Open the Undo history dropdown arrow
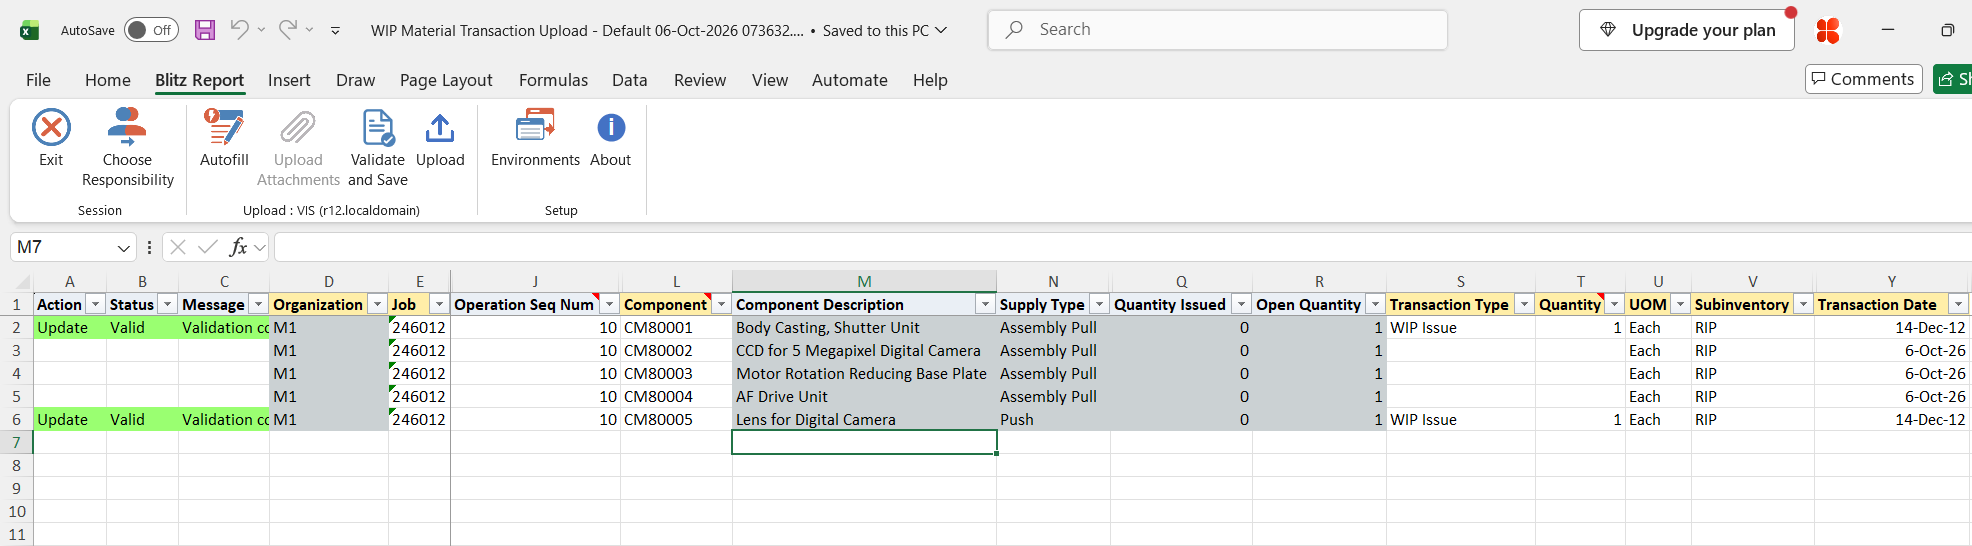The width and height of the screenshot is (1972, 546). (261, 30)
